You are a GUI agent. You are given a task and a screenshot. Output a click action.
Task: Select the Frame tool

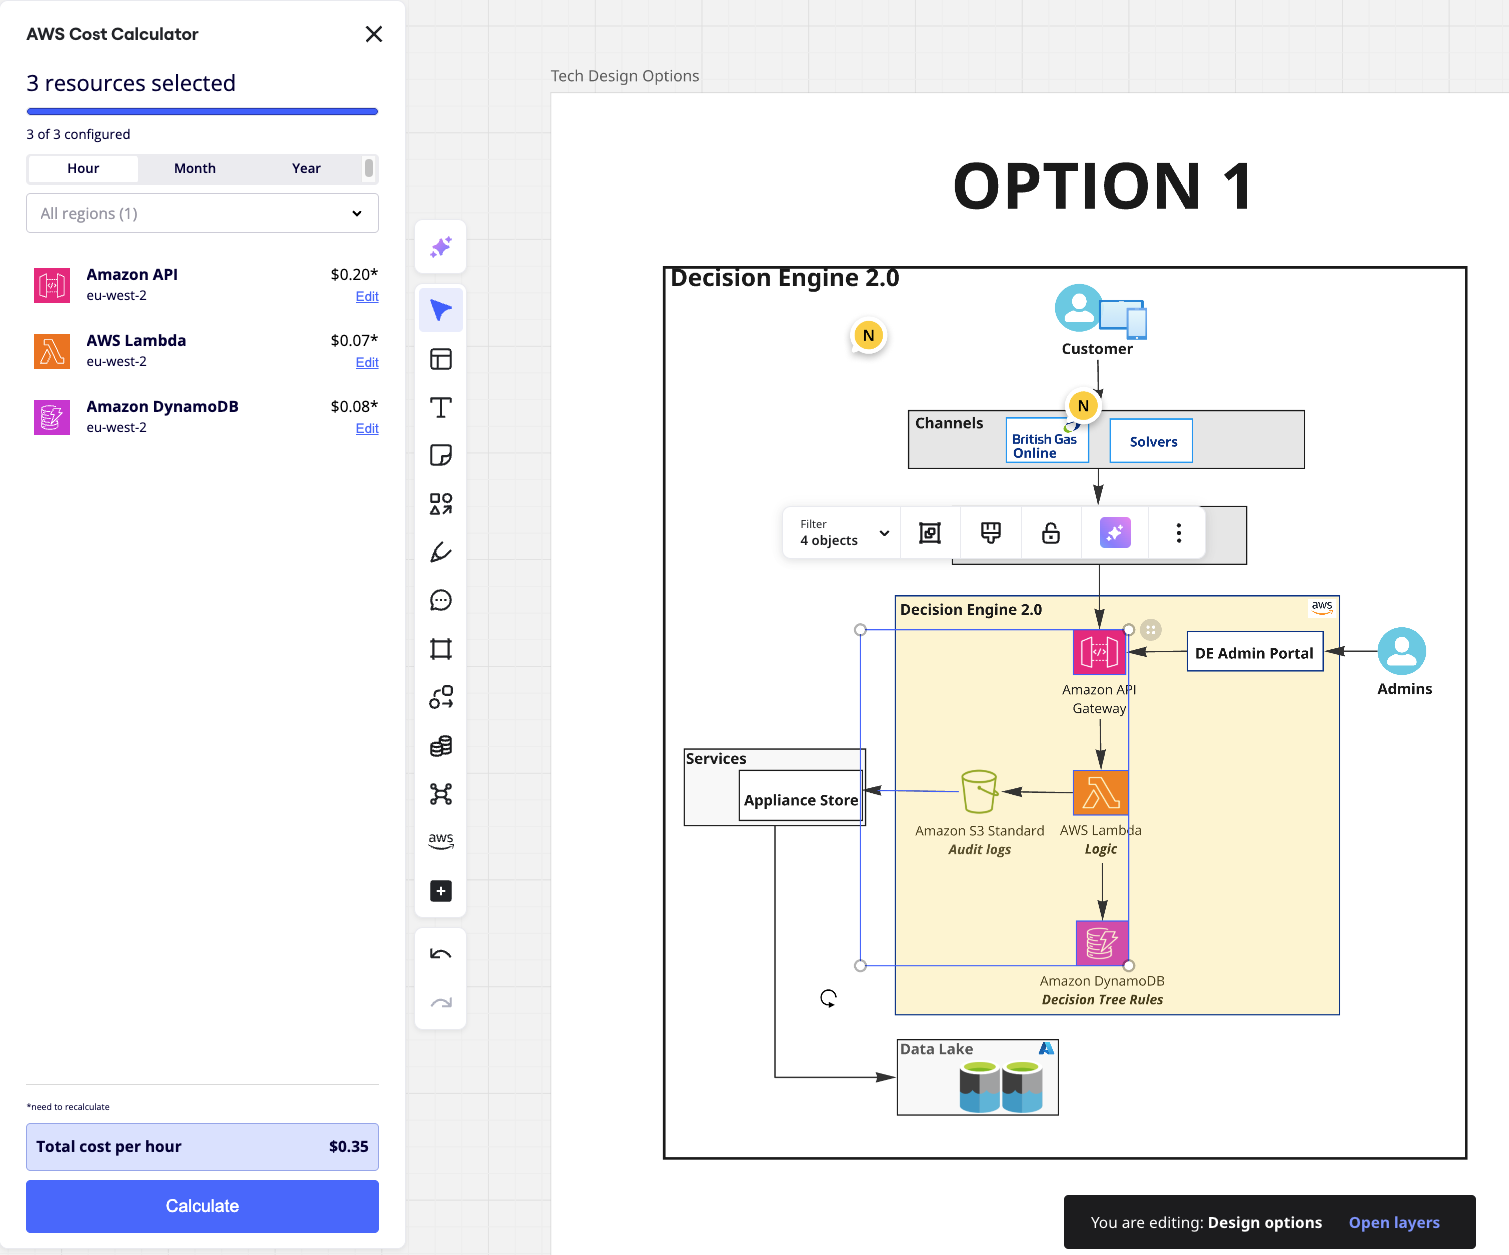coord(440,649)
